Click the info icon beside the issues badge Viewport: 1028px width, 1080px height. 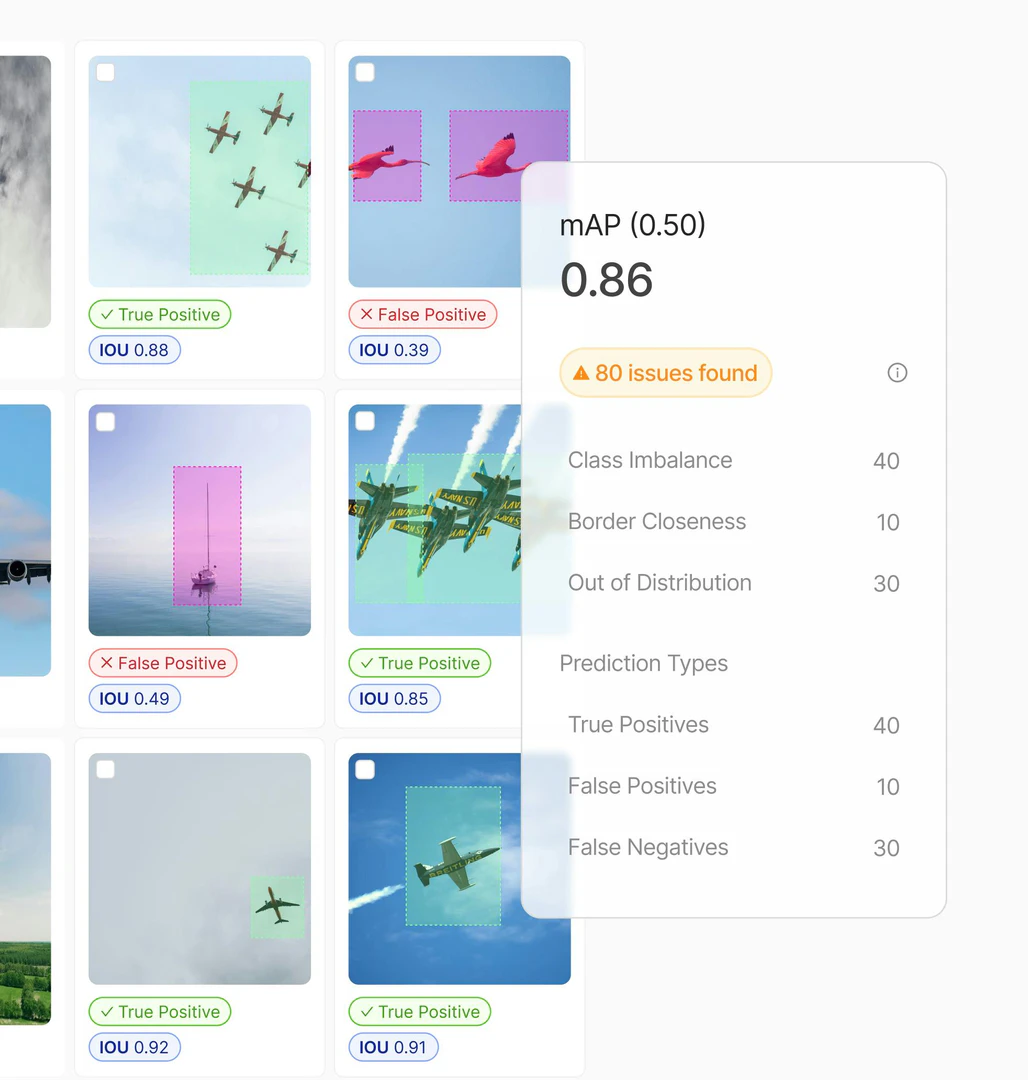tap(897, 372)
